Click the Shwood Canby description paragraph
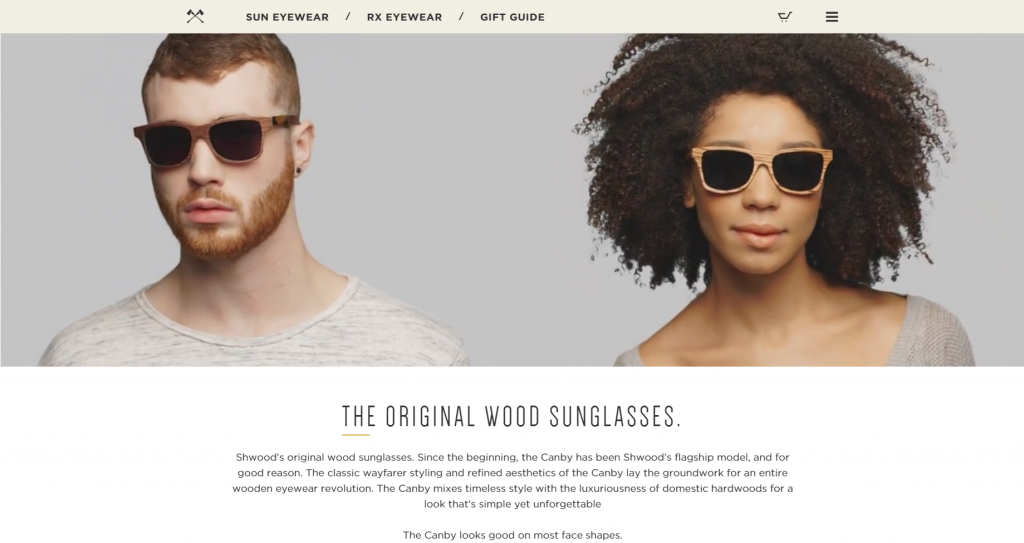Image resolution: width=1024 pixels, height=543 pixels. pos(513,480)
